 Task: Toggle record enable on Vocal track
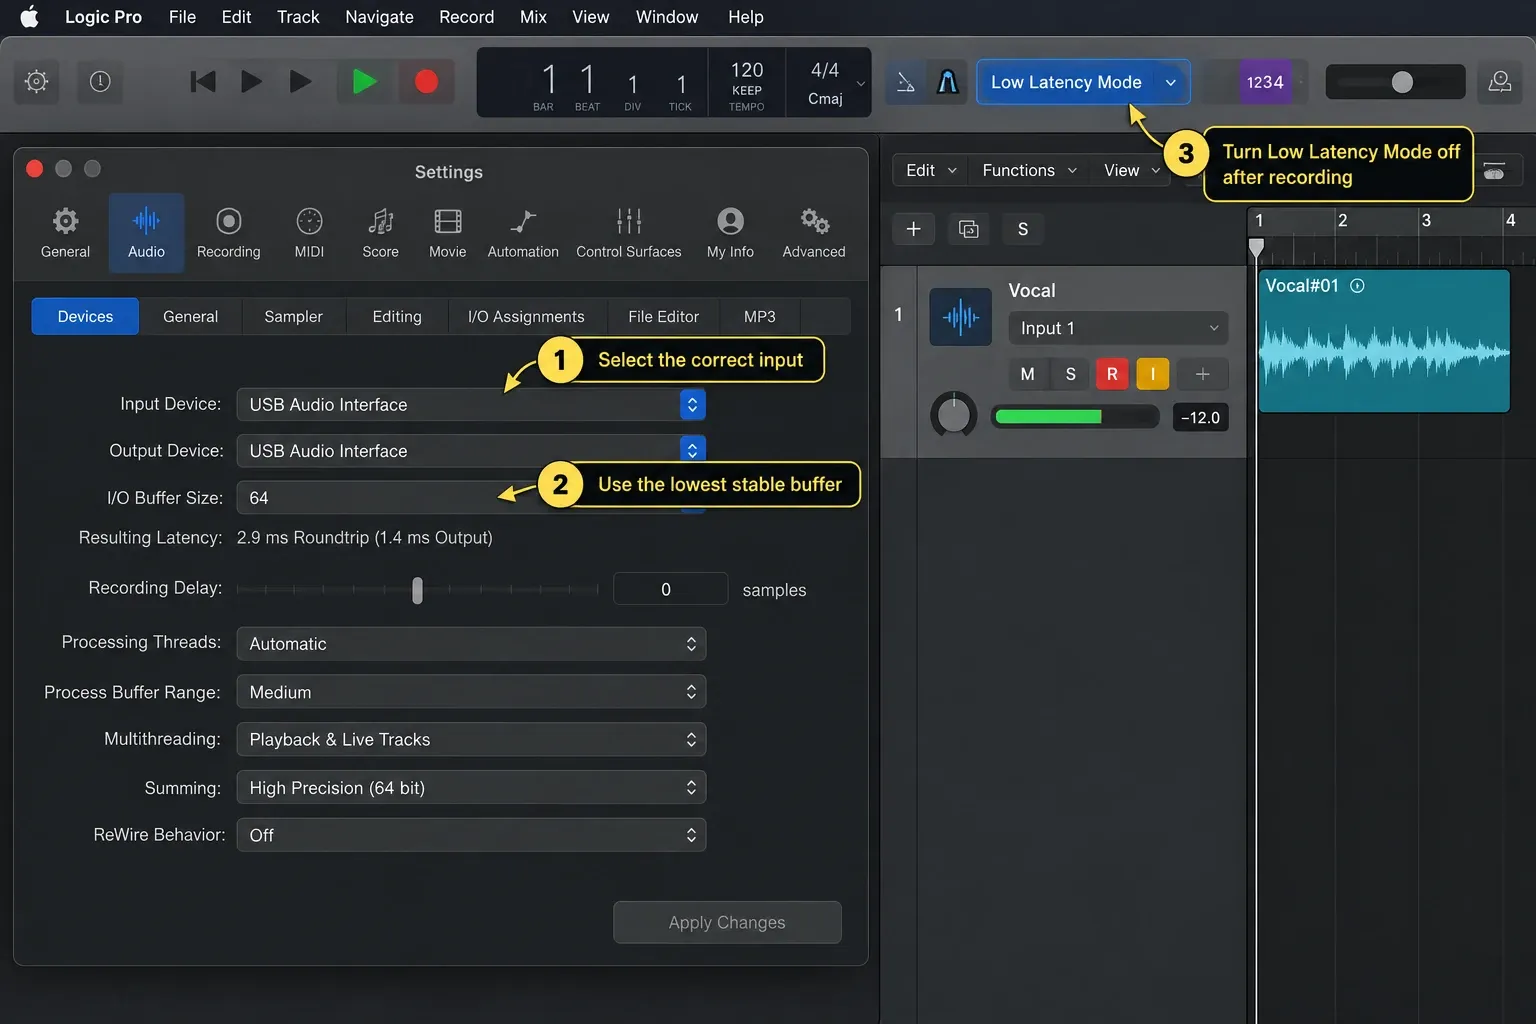coord(1112,374)
